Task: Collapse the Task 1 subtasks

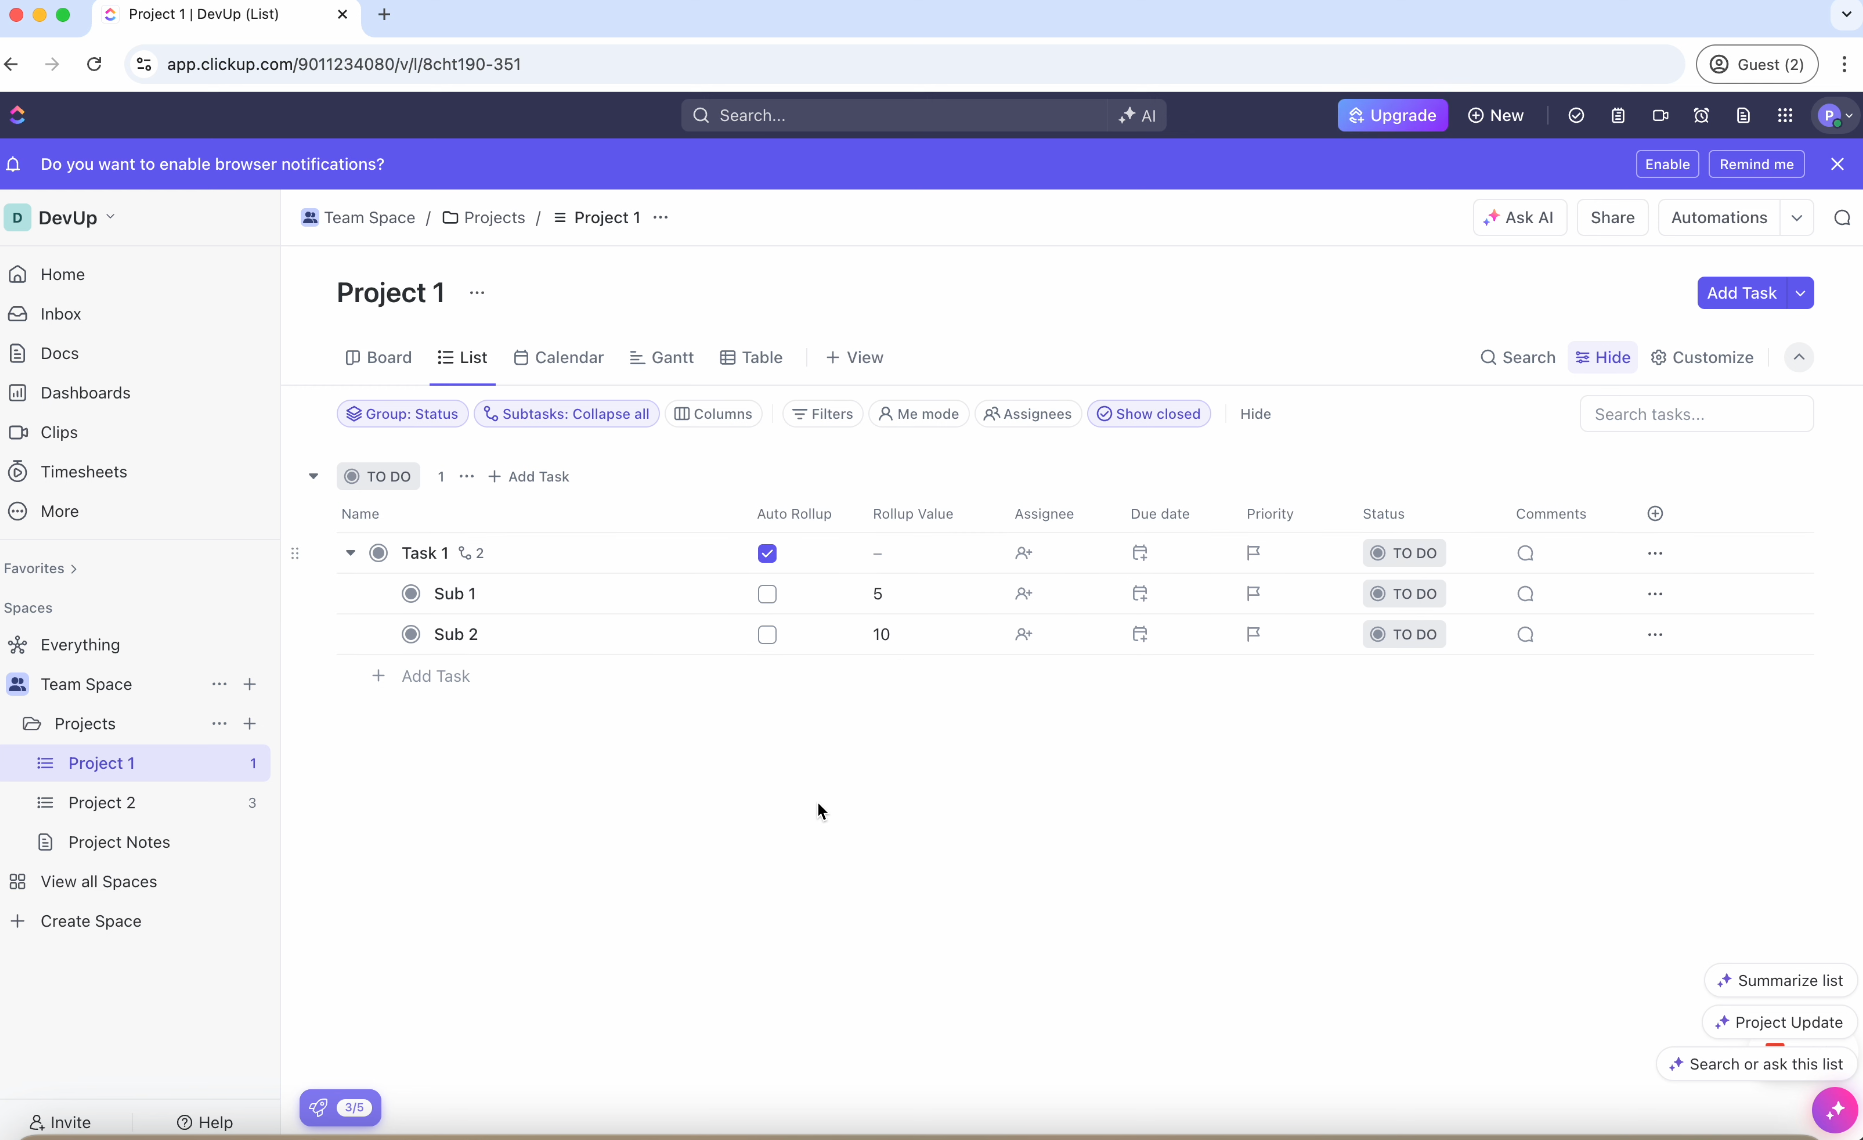Action: coord(350,553)
